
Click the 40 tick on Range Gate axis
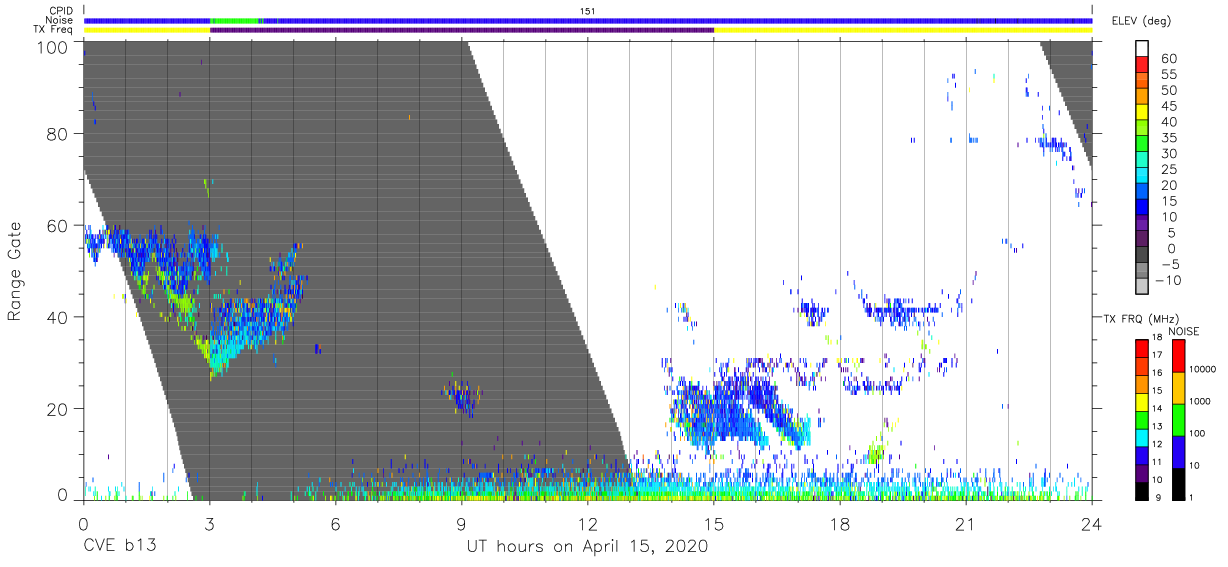[56, 317]
